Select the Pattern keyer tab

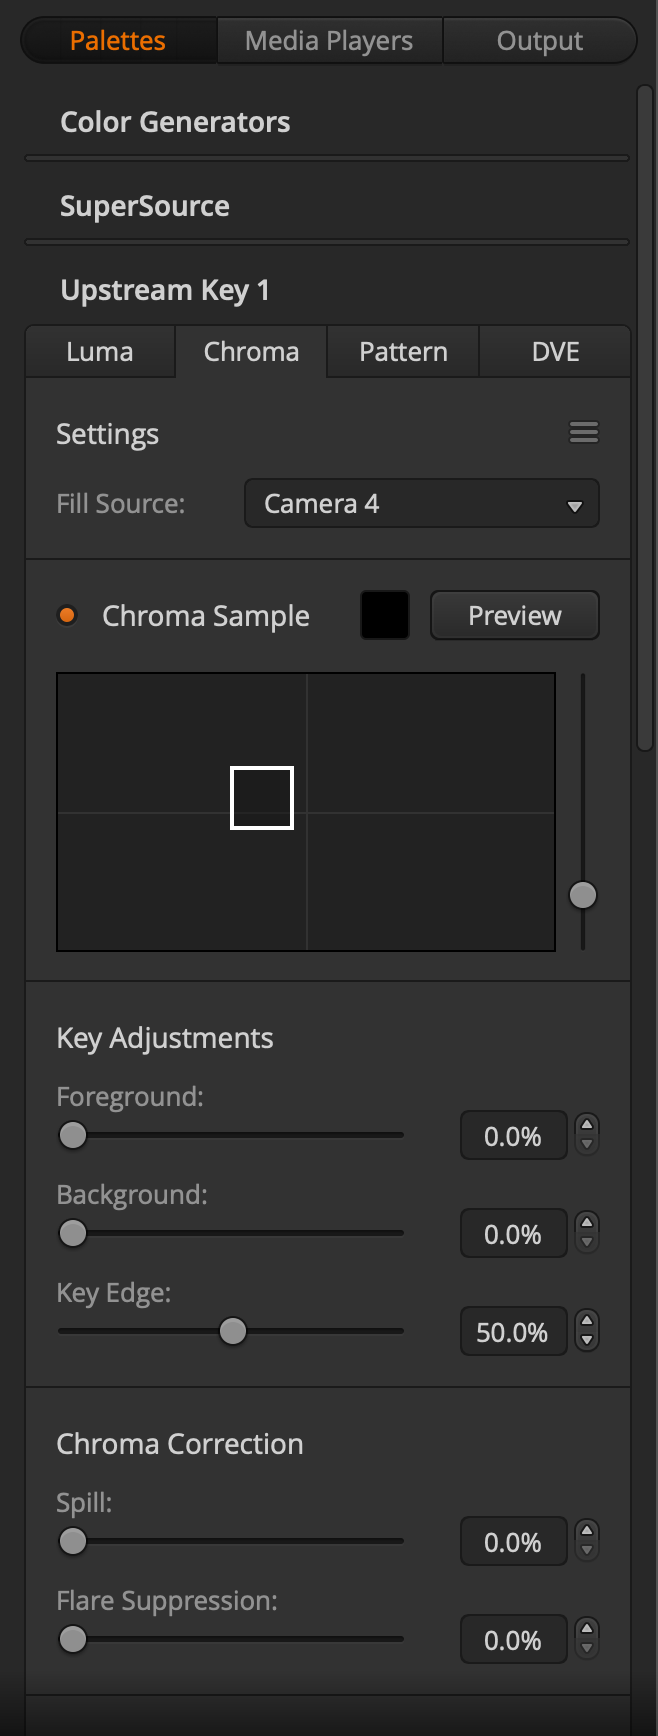[x=403, y=351]
